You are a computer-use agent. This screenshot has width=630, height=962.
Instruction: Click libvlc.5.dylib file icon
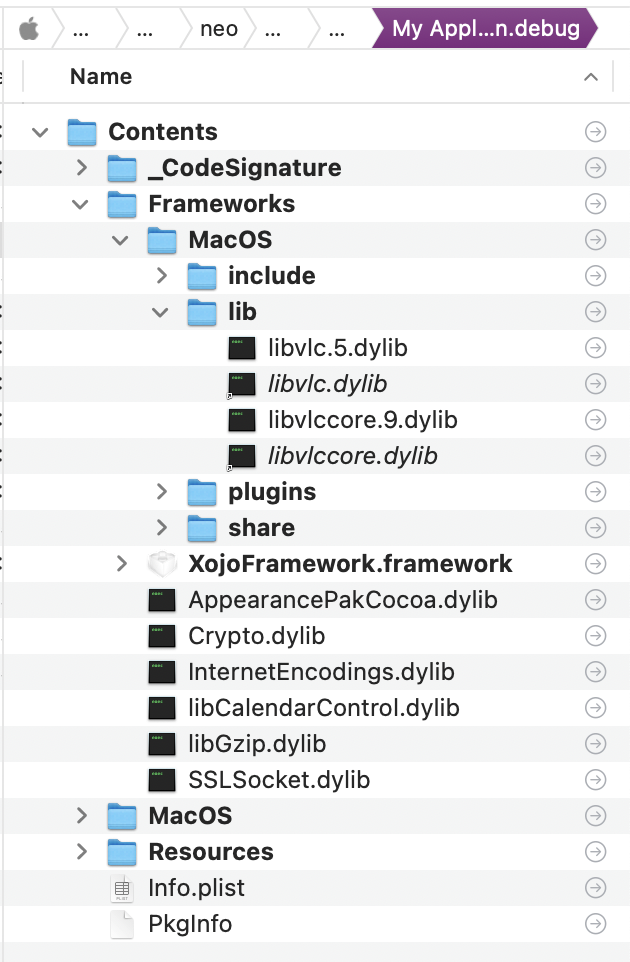point(242,348)
